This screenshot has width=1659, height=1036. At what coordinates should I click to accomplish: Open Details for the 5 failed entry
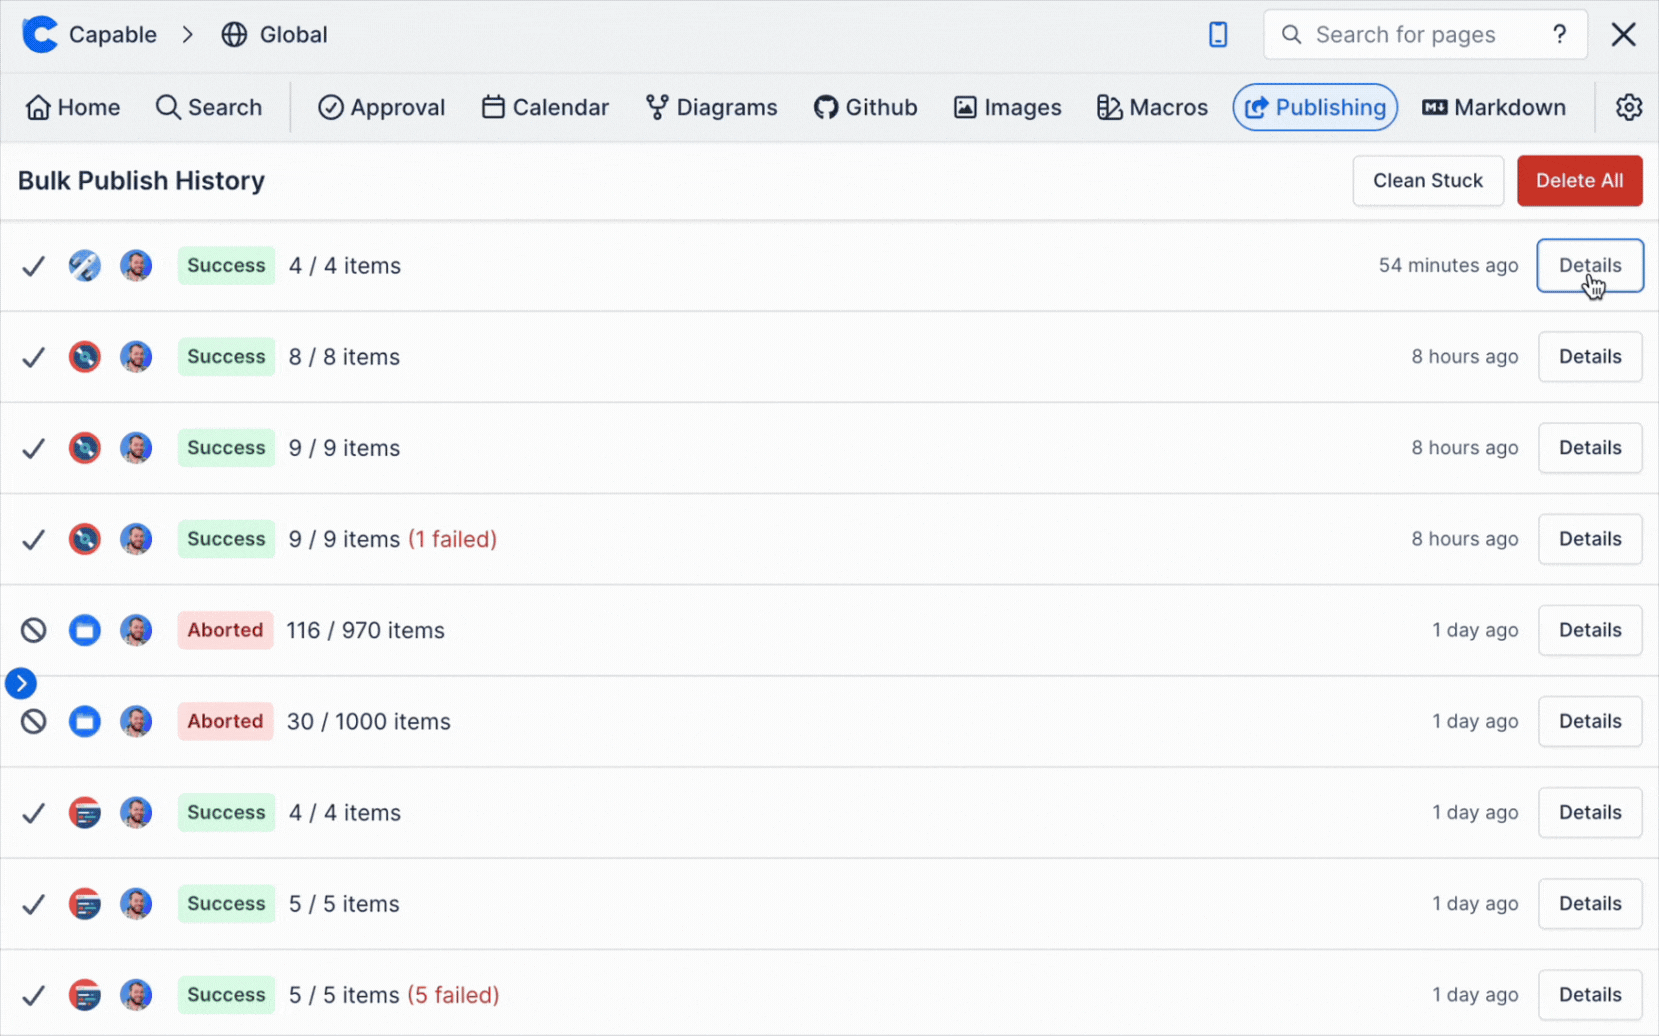click(x=1589, y=994)
